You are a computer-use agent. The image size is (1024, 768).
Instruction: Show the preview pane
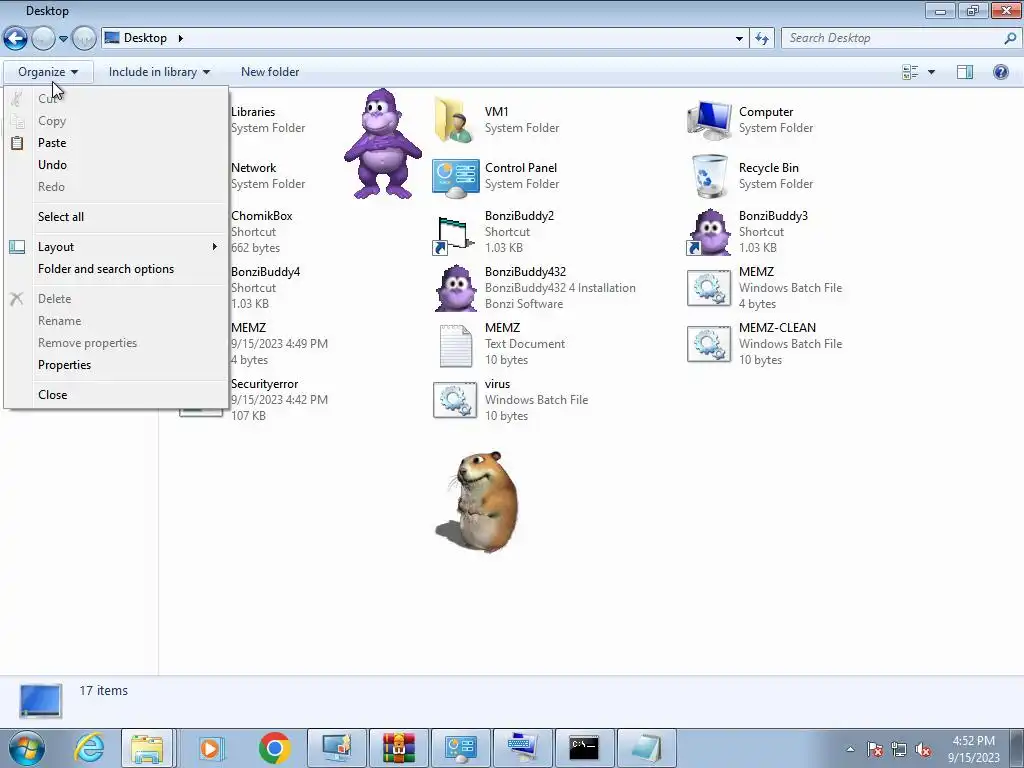pos(965,72)
